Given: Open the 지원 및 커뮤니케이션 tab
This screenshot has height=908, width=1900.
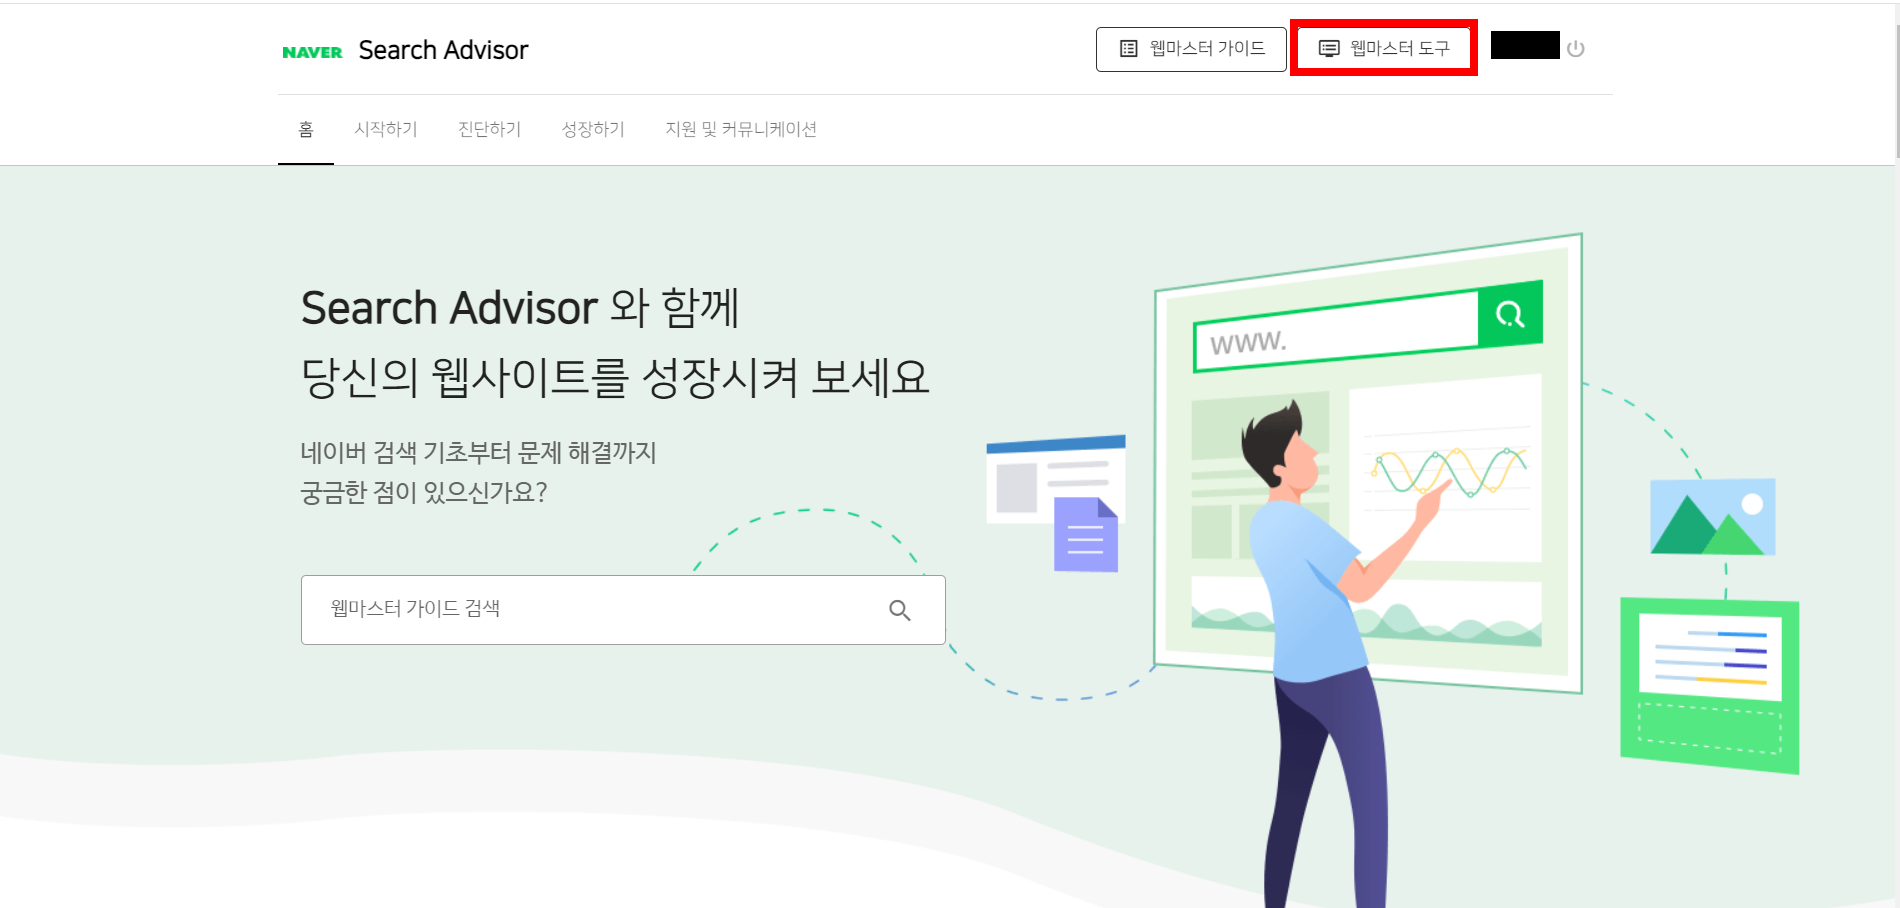Looking at the screenshot, I should (x=741, y=129).
